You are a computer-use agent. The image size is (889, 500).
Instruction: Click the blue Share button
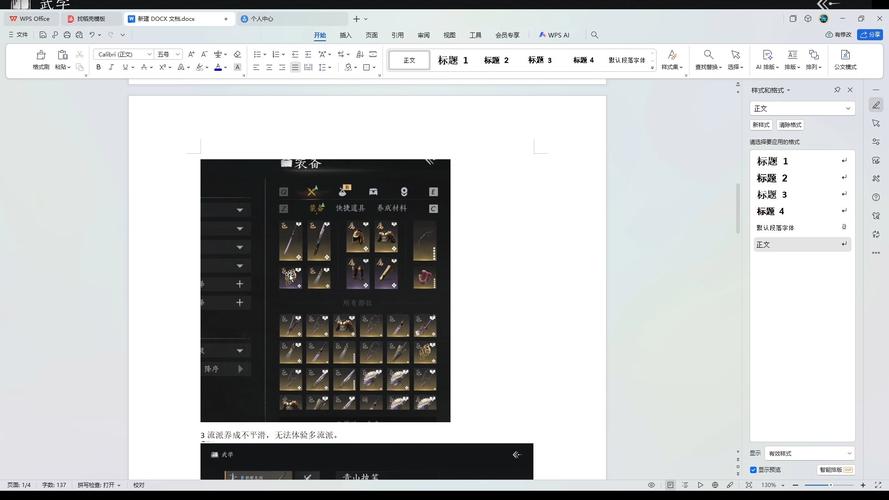coord(870,35)
